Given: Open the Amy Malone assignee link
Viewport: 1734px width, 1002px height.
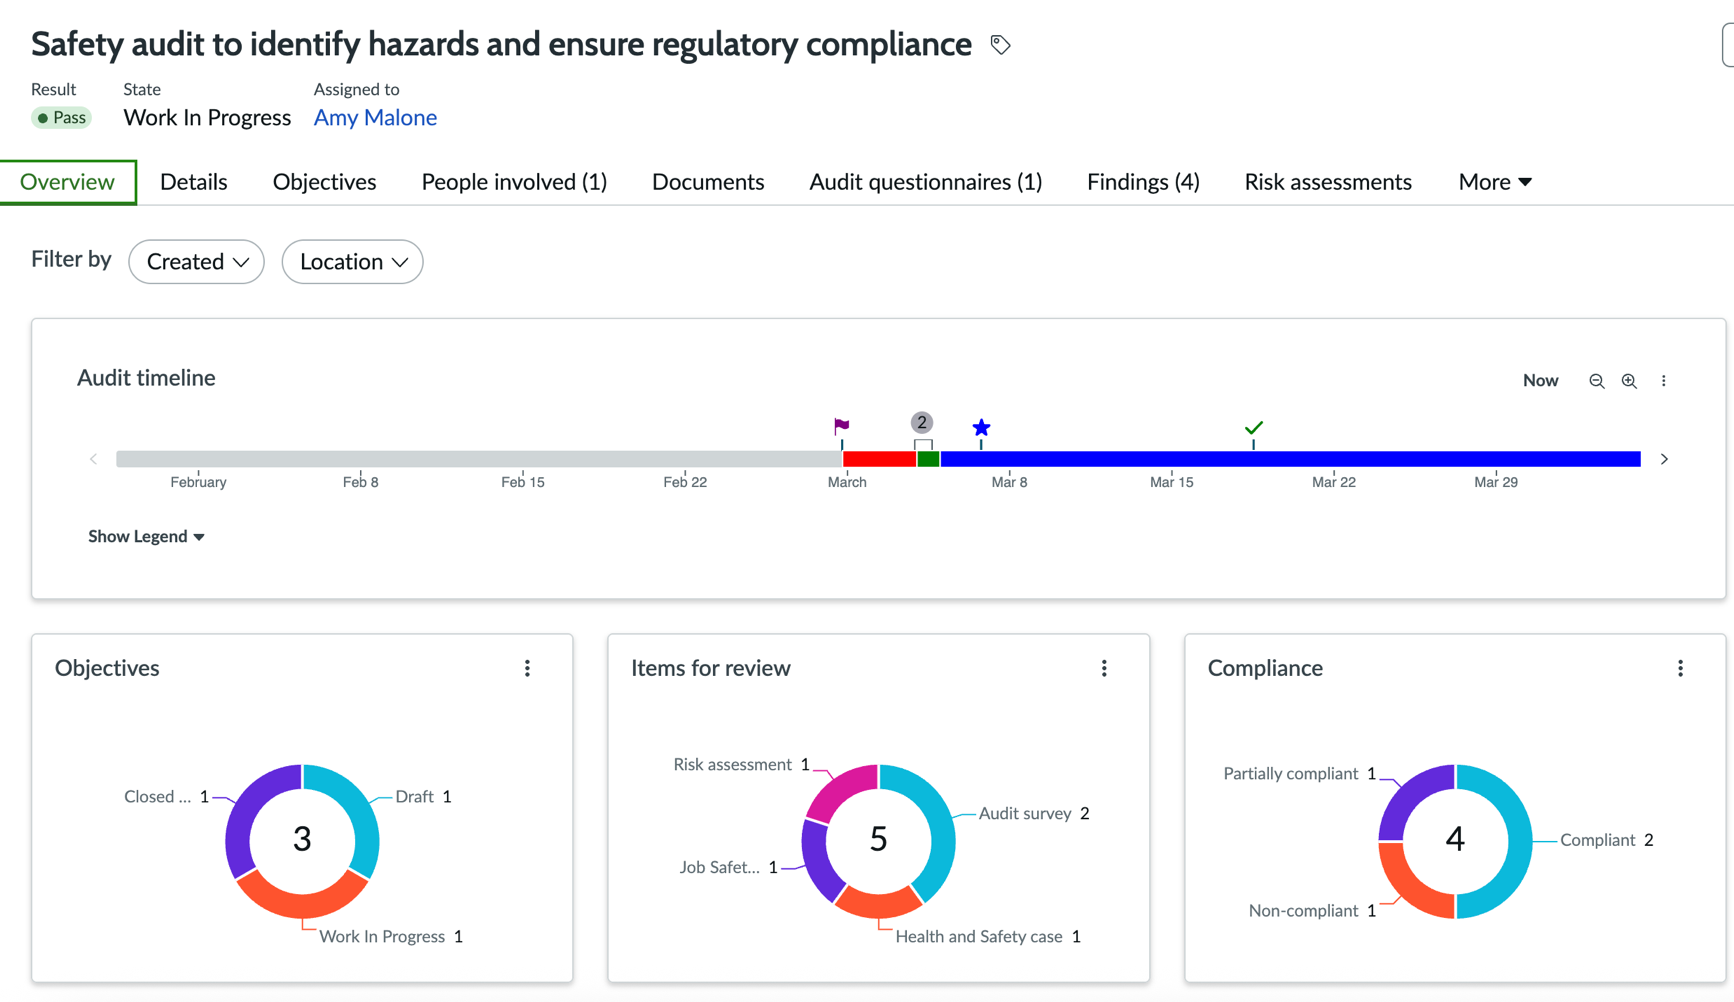Looking at the screenshot, I should point(375,118).
